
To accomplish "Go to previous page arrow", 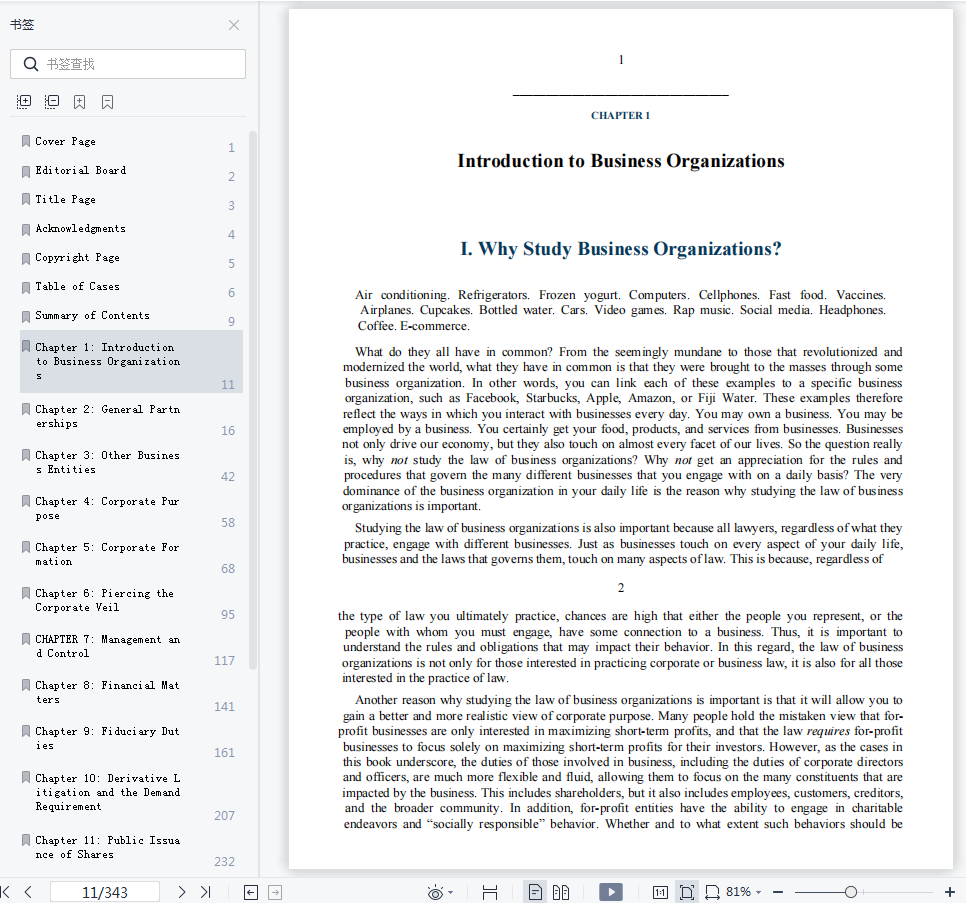I will tap(28, 892).
